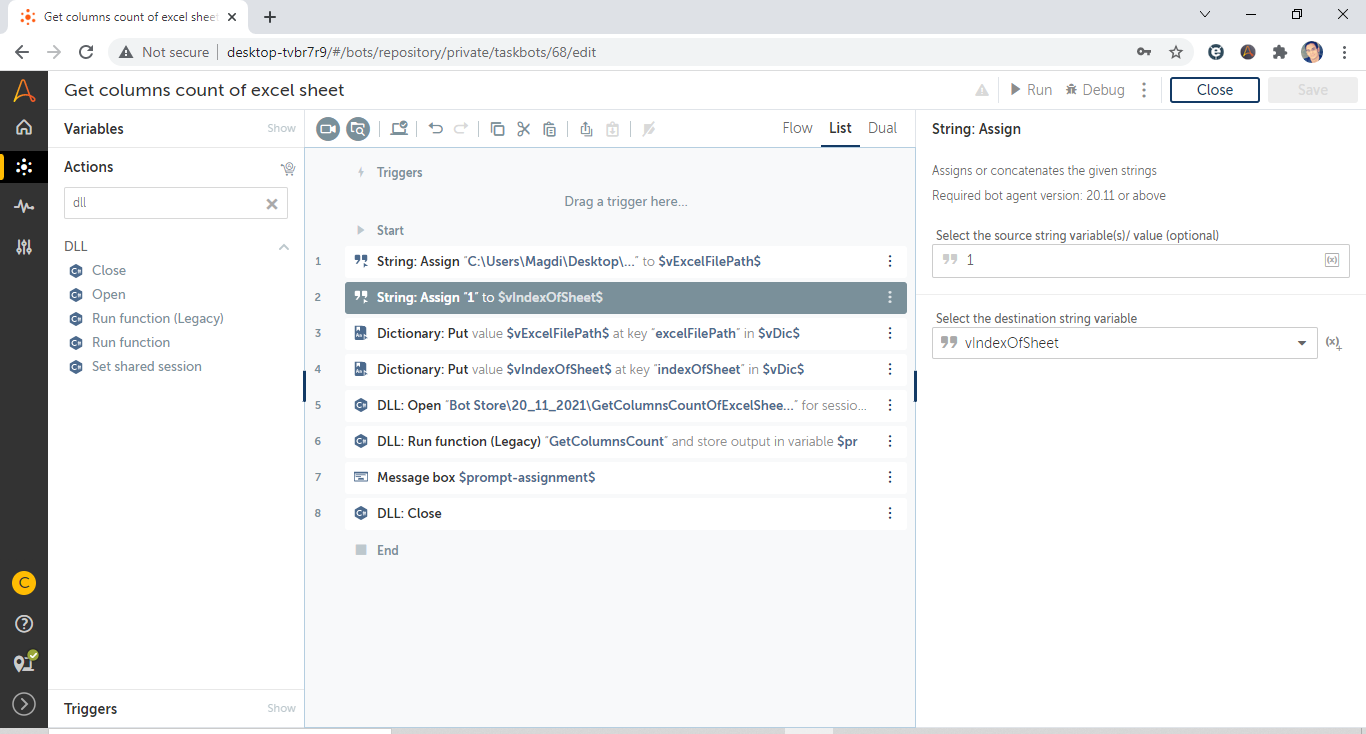The width and height of the screenshot is (1366, 734).
Task: Click the Copy items toolbar icon
Action: pos(497,128)
